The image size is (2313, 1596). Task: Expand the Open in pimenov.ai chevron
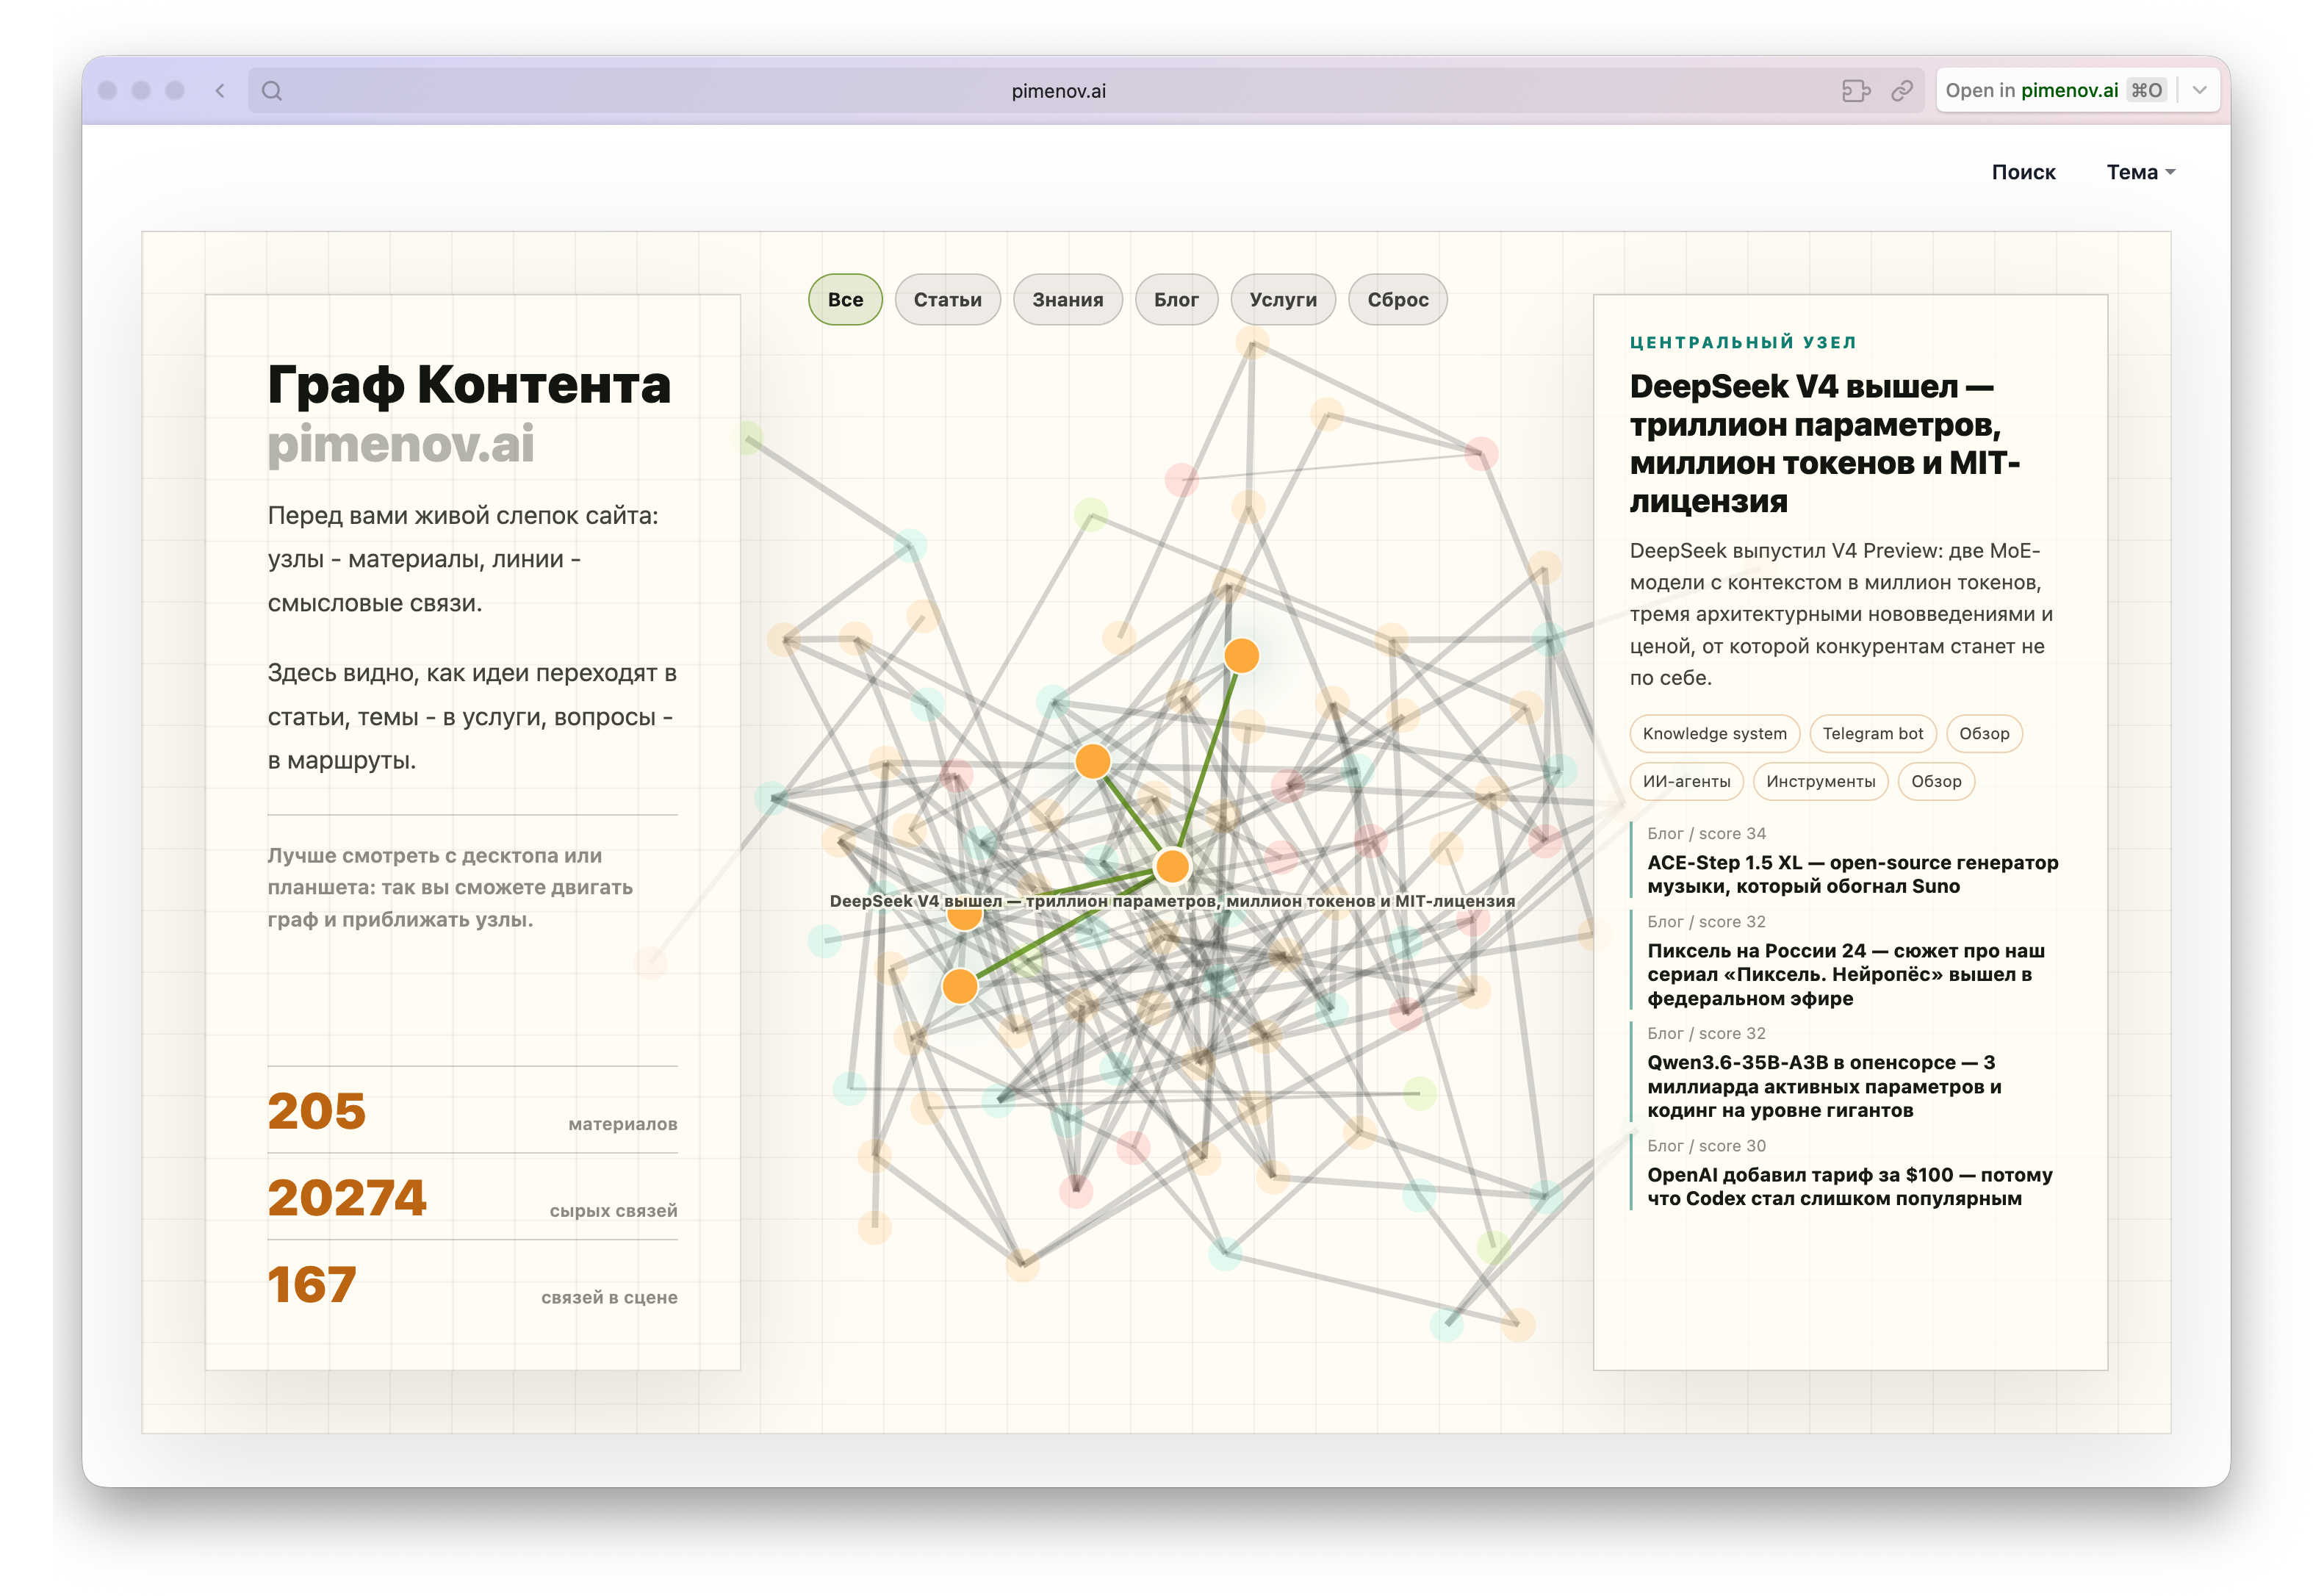2200,91
